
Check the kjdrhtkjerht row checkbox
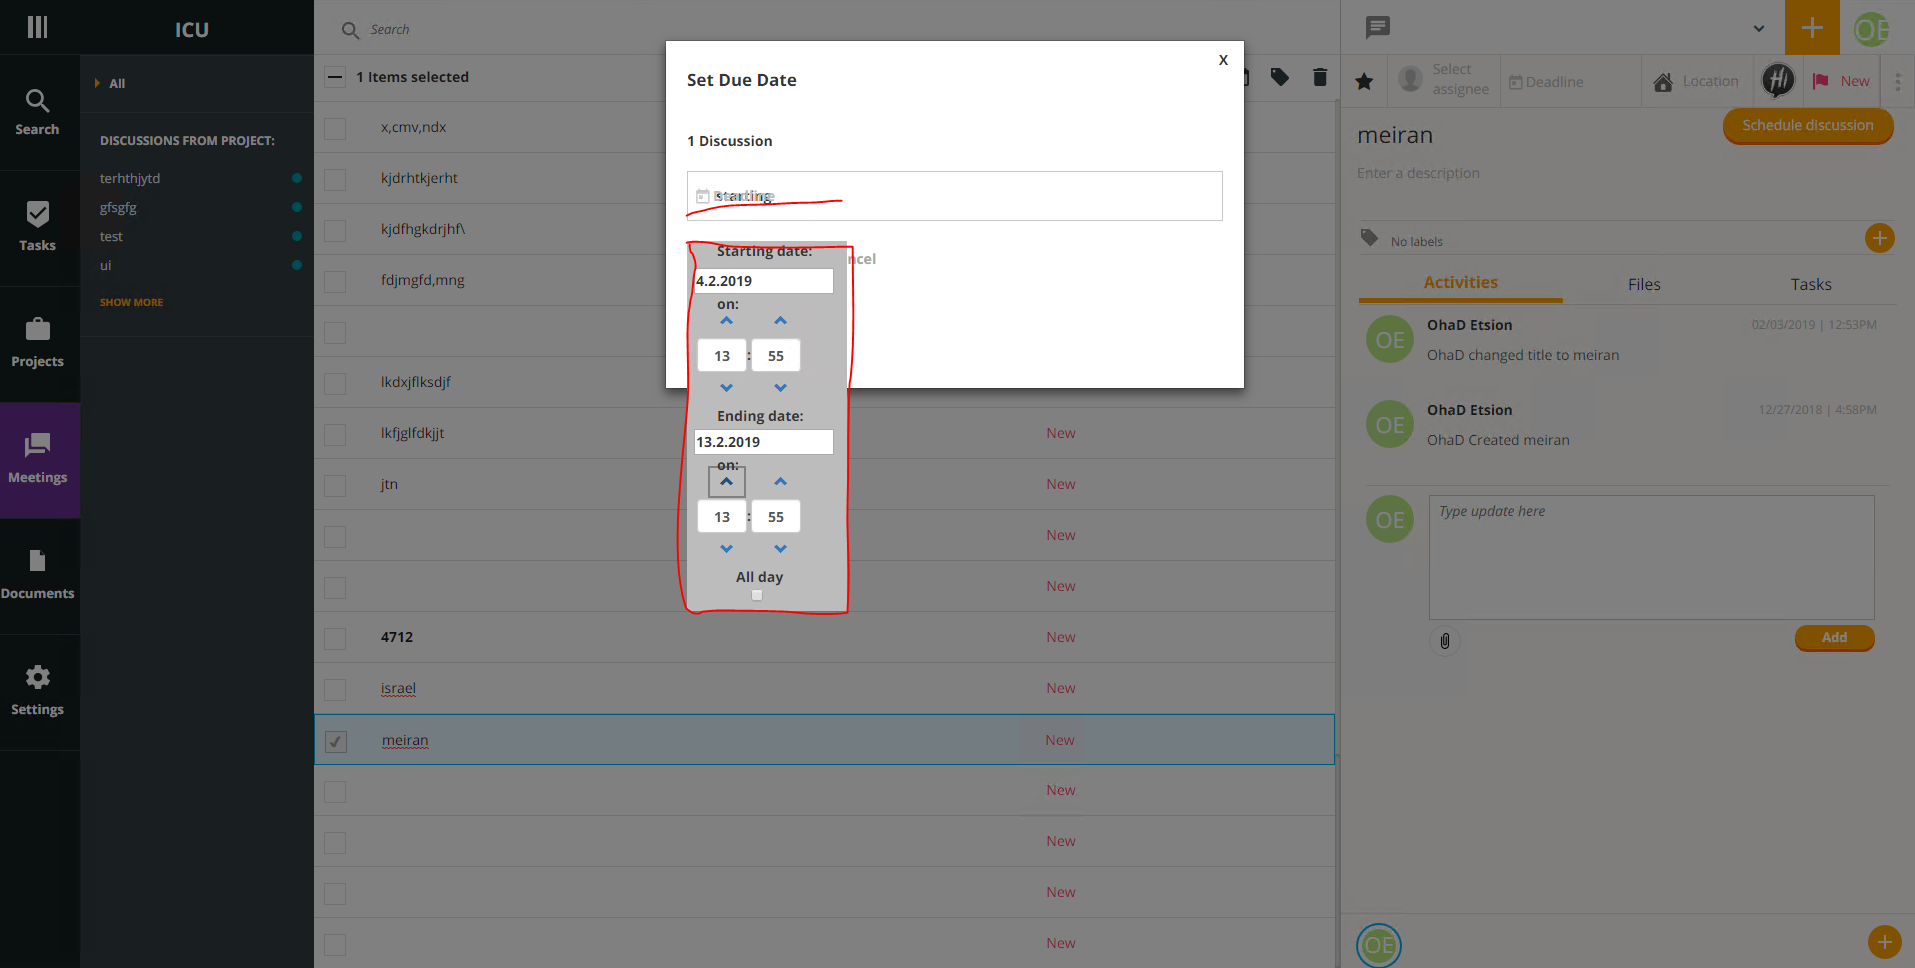[x=335, y=180]
